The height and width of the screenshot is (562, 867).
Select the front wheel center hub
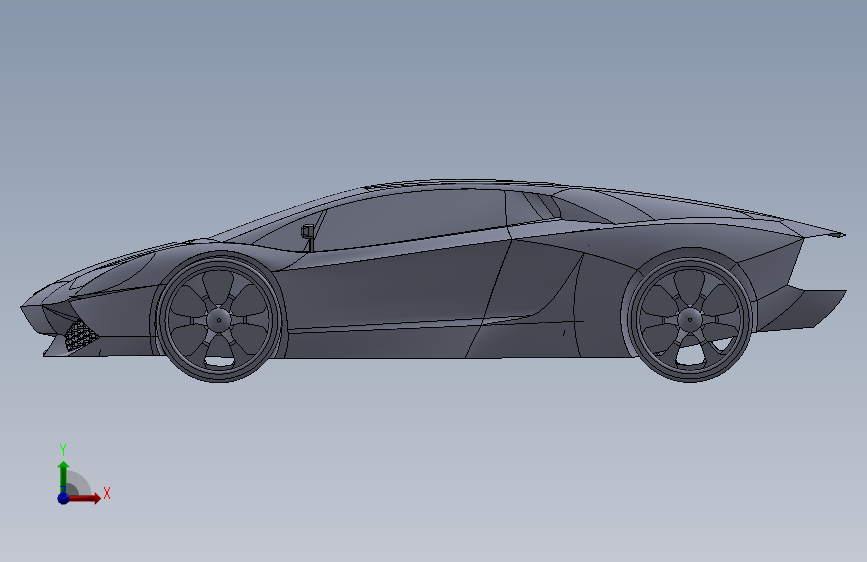pos(219,320)
